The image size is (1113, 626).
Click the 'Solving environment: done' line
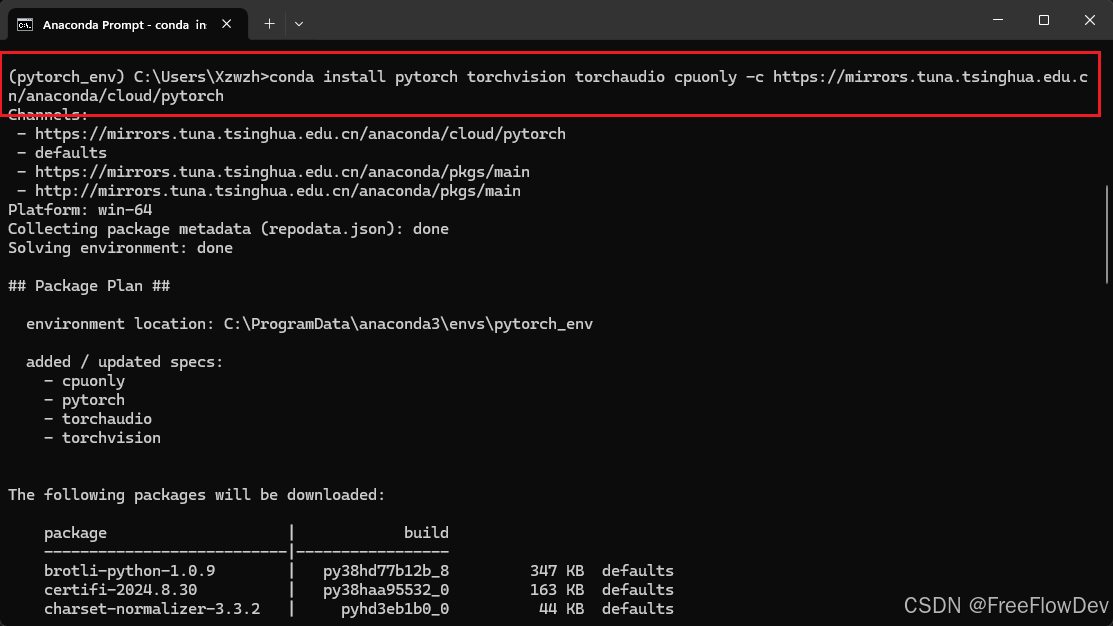click(121, 248)
